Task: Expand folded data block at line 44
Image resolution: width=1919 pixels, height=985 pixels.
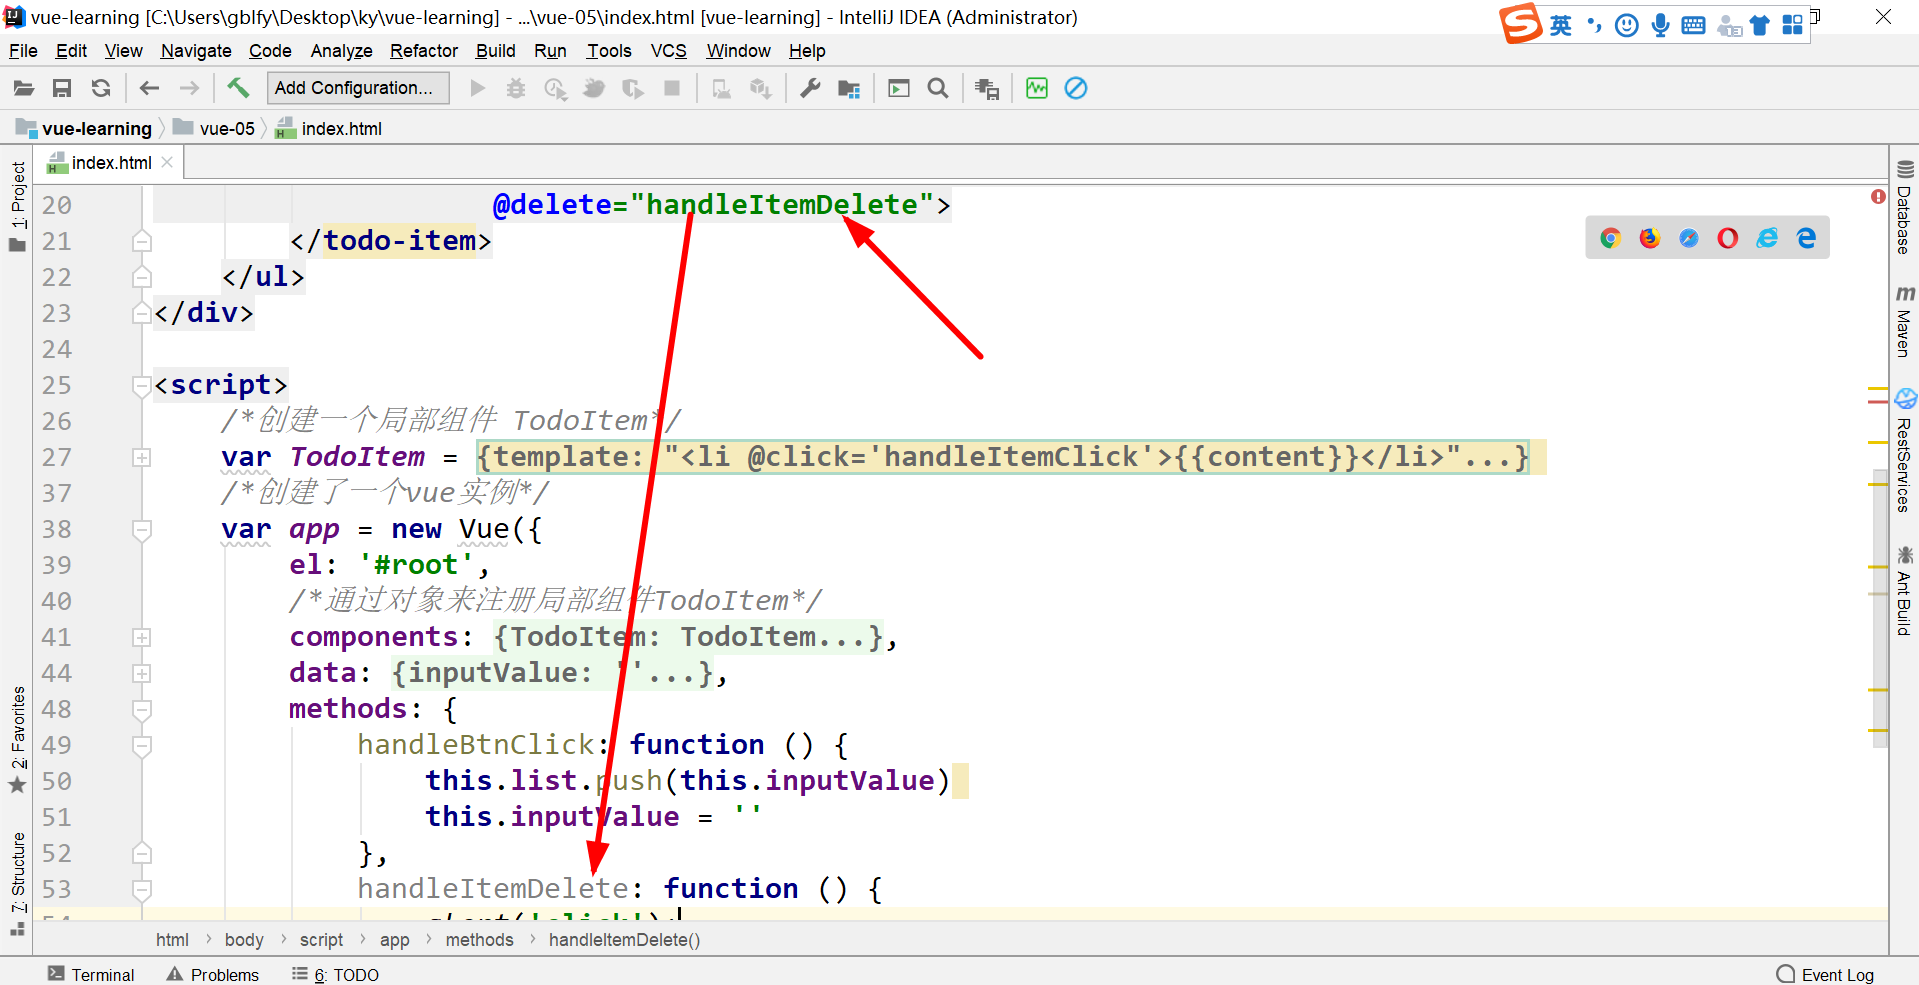Action: [x=142, y=673]
